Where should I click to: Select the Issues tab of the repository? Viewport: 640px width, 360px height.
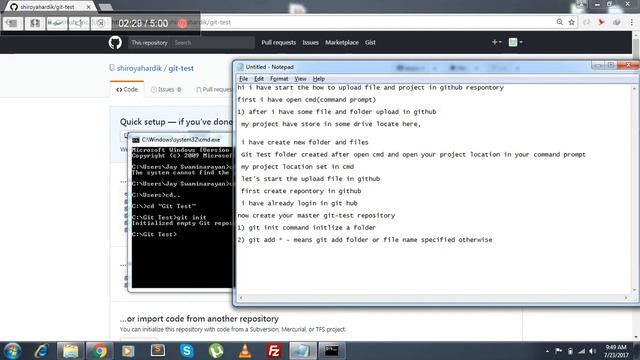coord(166,89)
